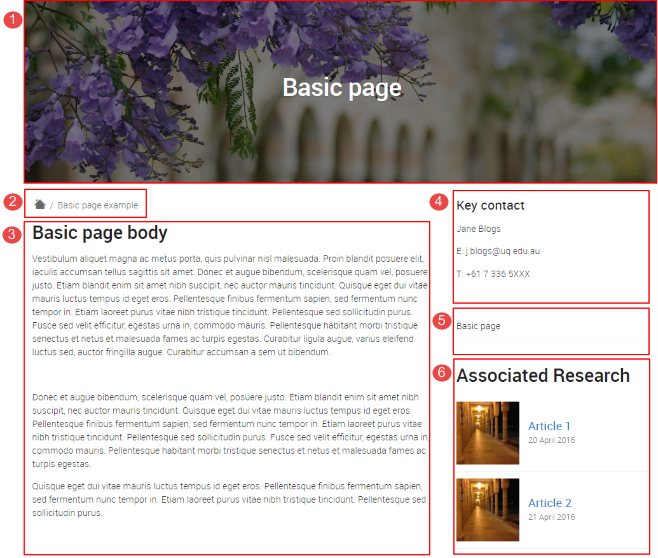Click the 'Basic page' hero banner title
Viewport: 658px width, 558px height.
[342, 88]
